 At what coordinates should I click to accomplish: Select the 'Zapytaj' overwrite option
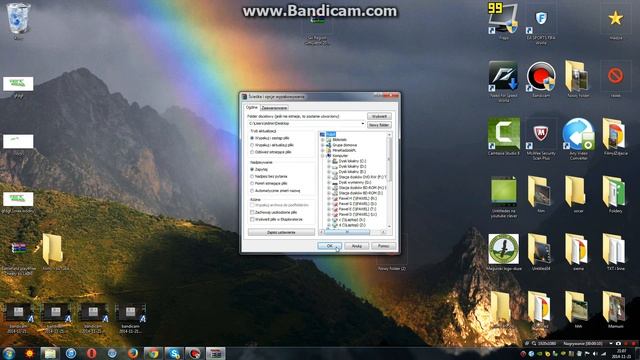(x=252, y=169)
